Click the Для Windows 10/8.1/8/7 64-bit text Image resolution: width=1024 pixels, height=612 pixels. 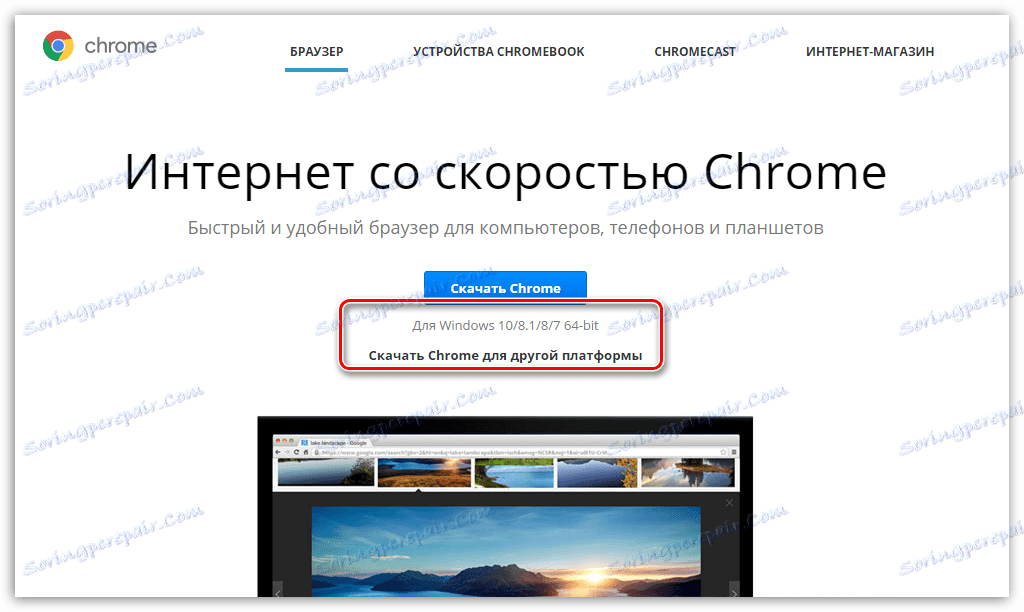505,325
